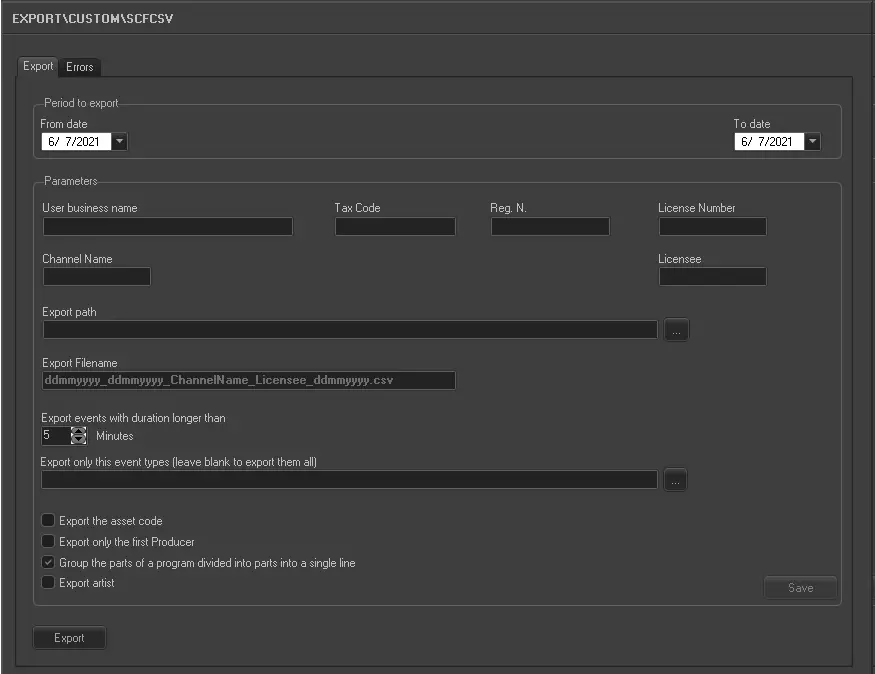Select the Reg. N. input box
Viewport: 875px width, 674px height.
coord(550,227)
